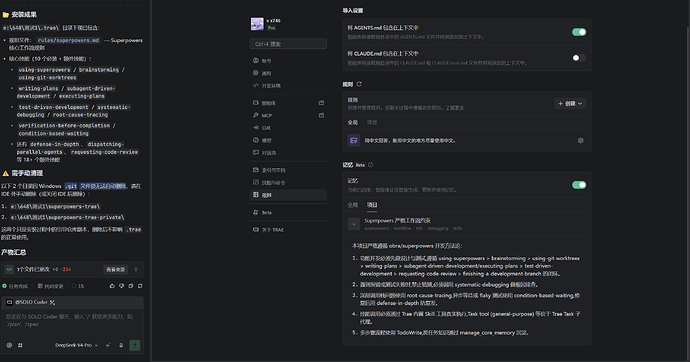Click the 产物汇总 heading
690x362 pixels.
[x=14, y=252]
